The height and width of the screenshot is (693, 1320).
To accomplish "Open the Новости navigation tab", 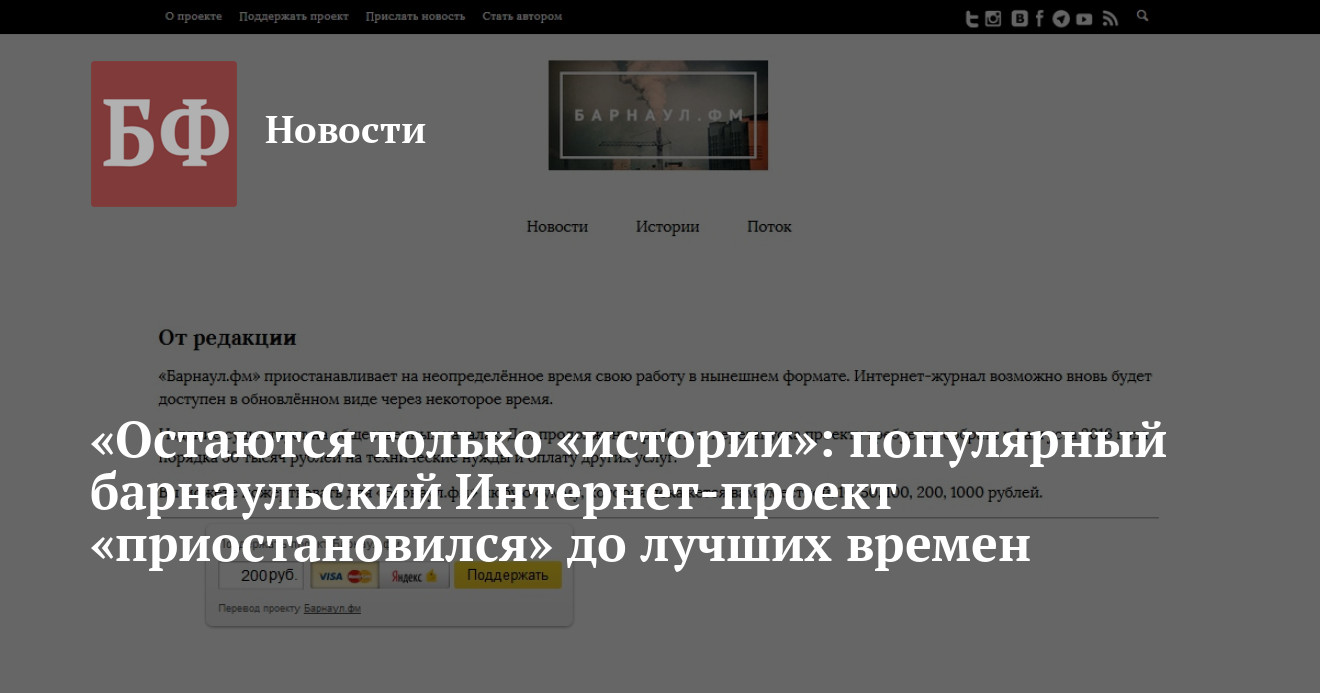I will 557,227.
